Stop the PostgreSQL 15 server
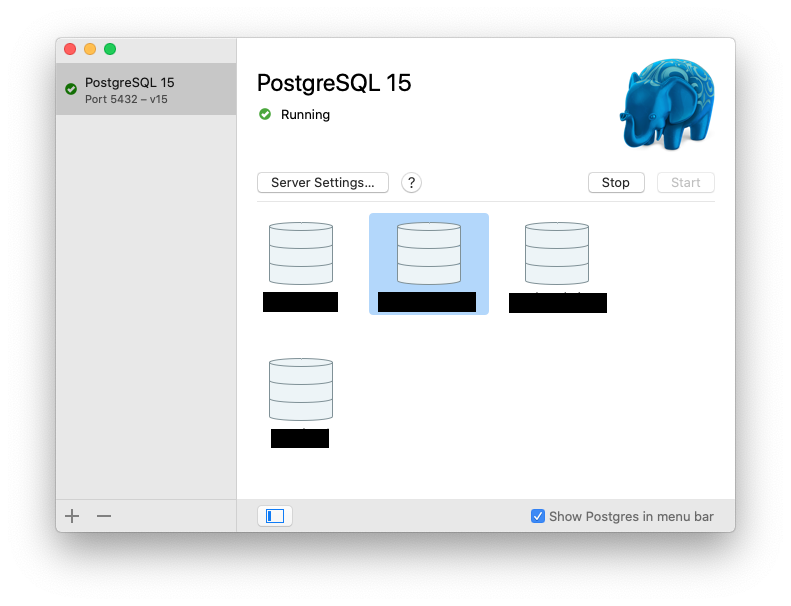 (616, 183)
